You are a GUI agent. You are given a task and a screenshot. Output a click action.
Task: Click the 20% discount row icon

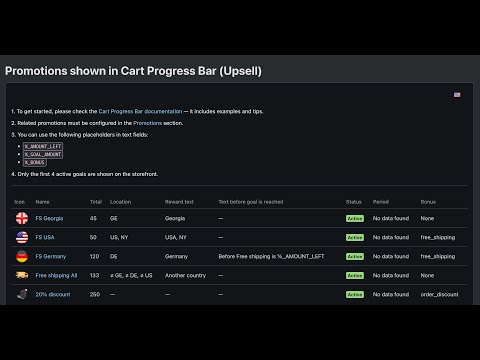point(22,294)
